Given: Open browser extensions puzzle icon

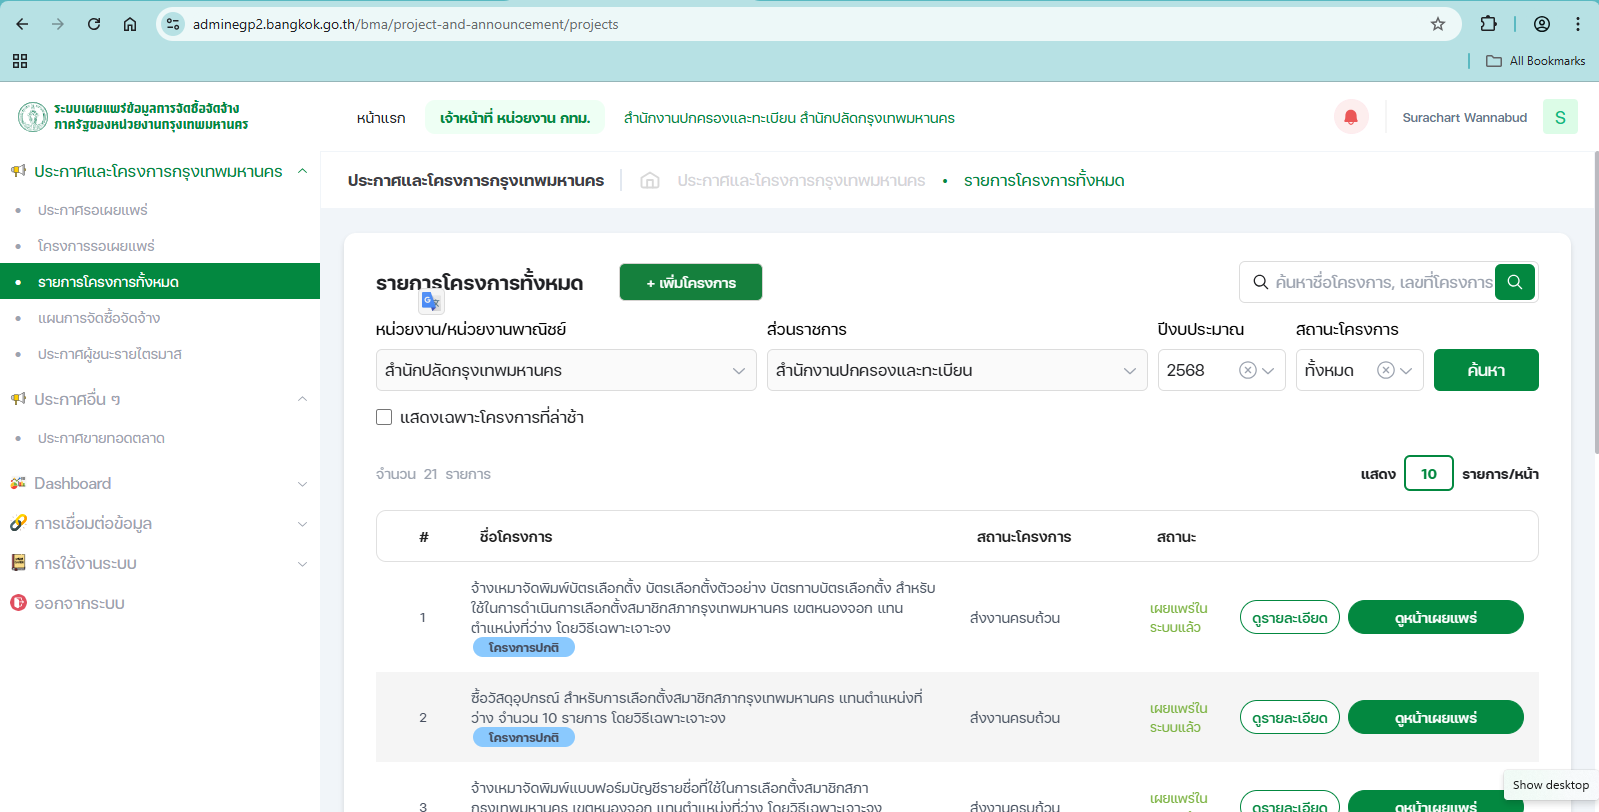Looking at the screenshot, I should click(1489, 24).
